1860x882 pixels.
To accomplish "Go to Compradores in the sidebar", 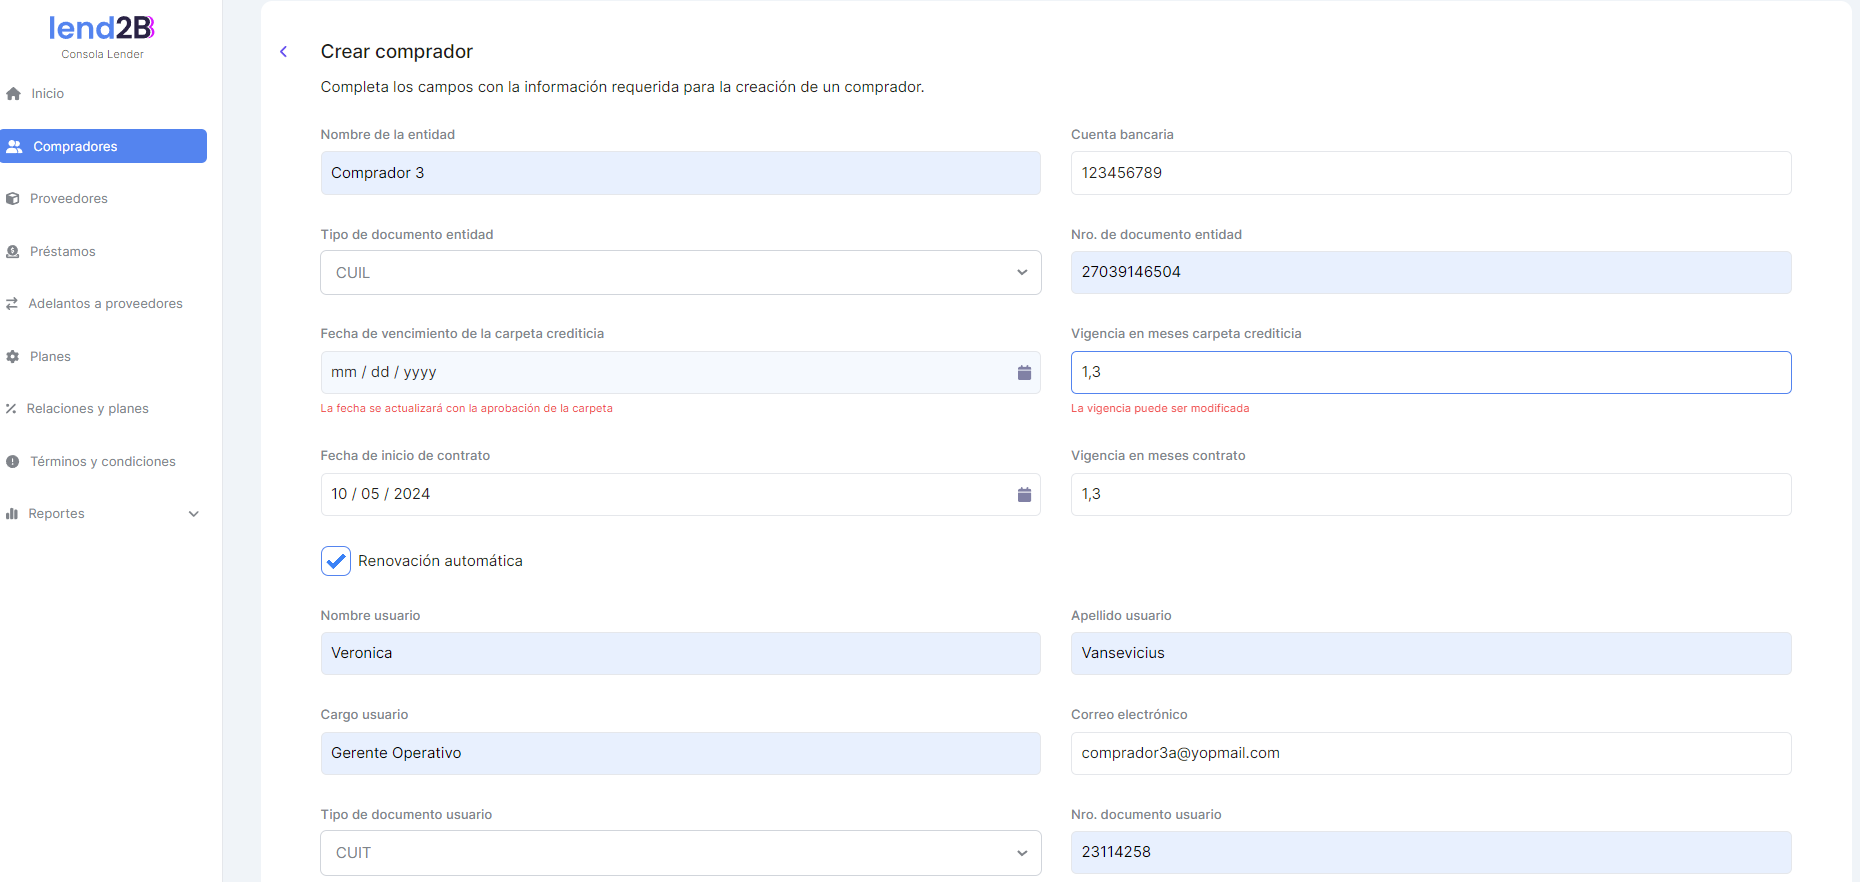I will (104, 146).
